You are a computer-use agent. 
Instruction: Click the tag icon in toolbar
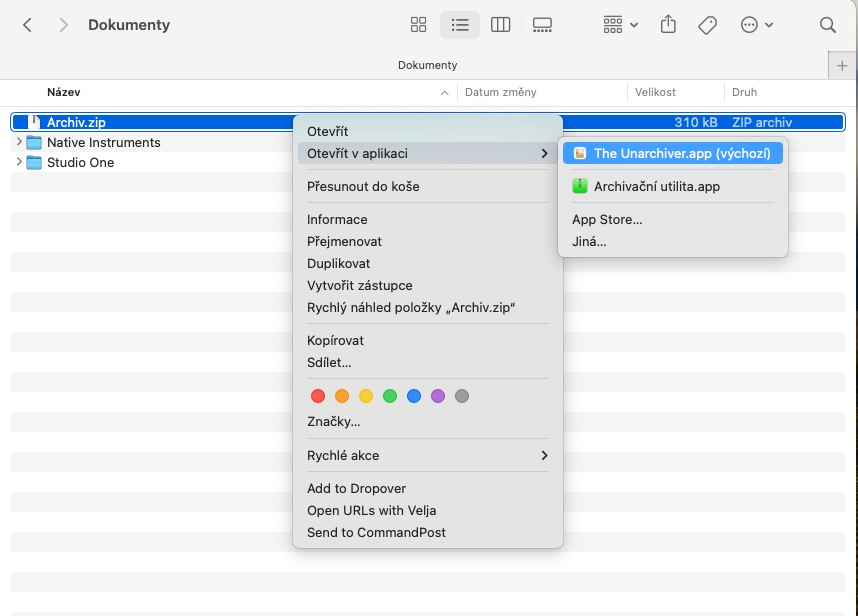(707, 25)
